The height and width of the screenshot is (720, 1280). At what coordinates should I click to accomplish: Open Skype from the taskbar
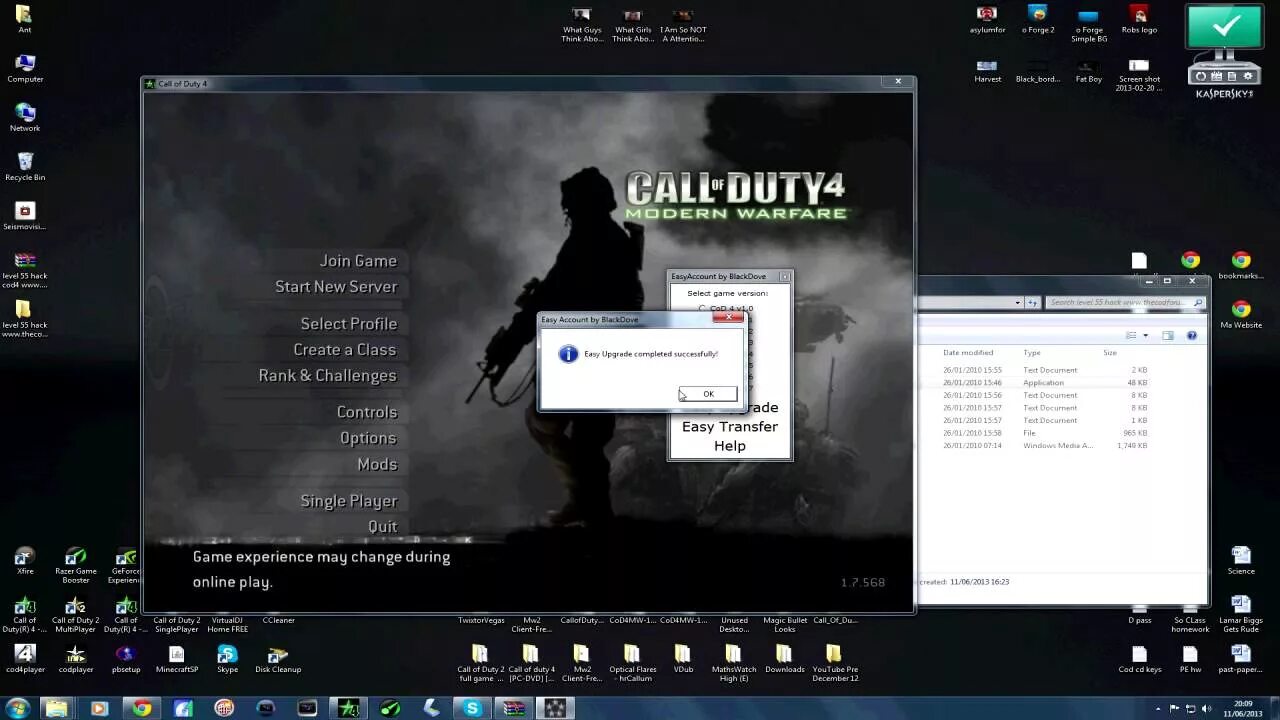473,708
